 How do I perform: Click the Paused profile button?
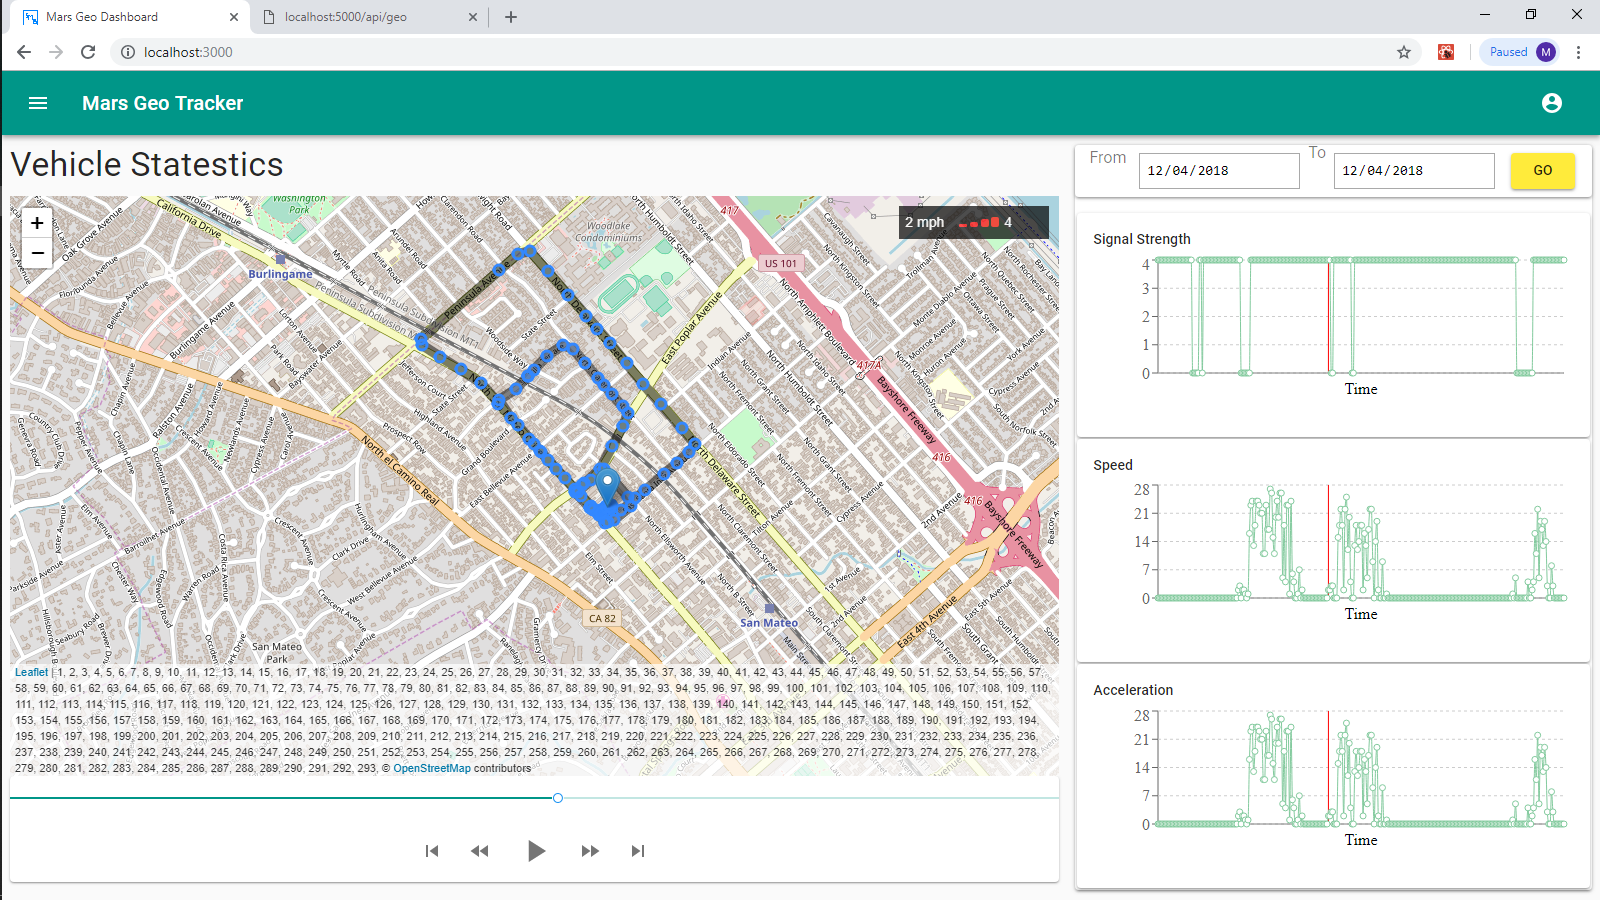(x=1521, y=52)
